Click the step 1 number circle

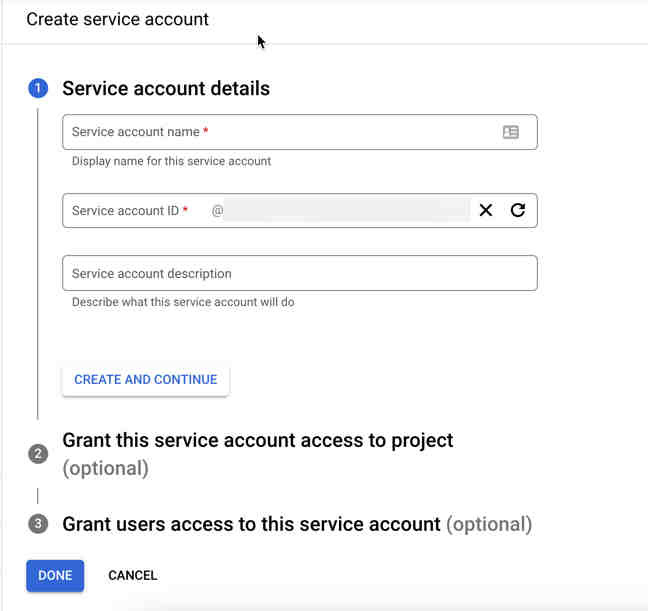click(38, 89)
